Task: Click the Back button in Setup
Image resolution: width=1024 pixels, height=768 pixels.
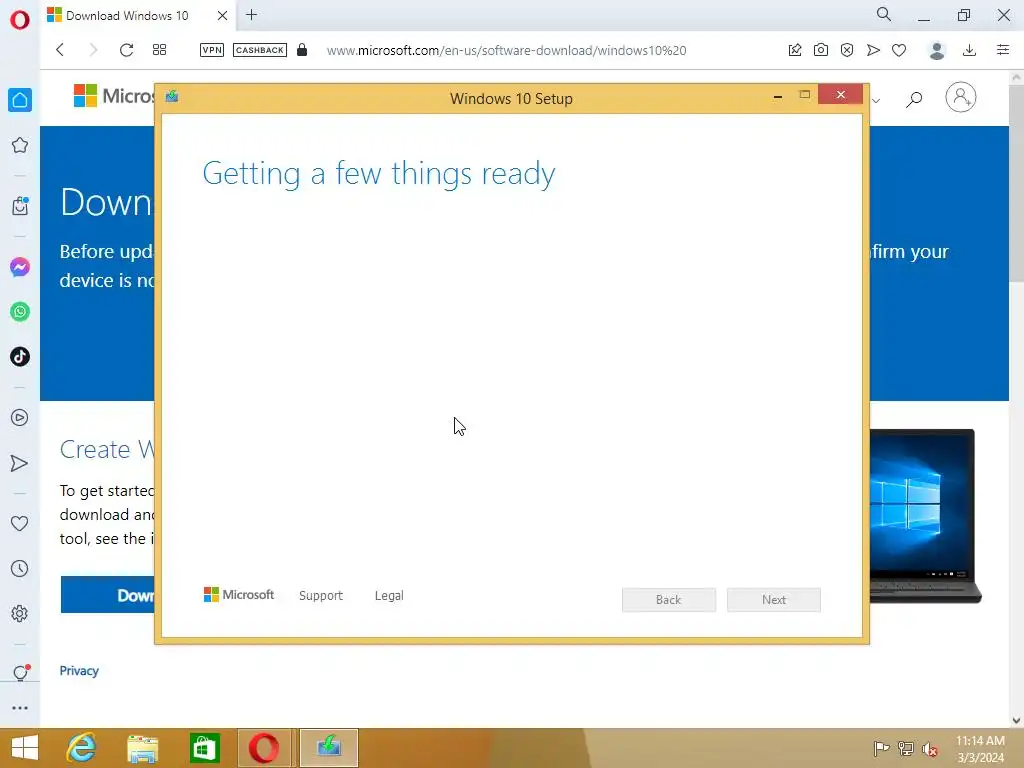Action: coord(669,600)
